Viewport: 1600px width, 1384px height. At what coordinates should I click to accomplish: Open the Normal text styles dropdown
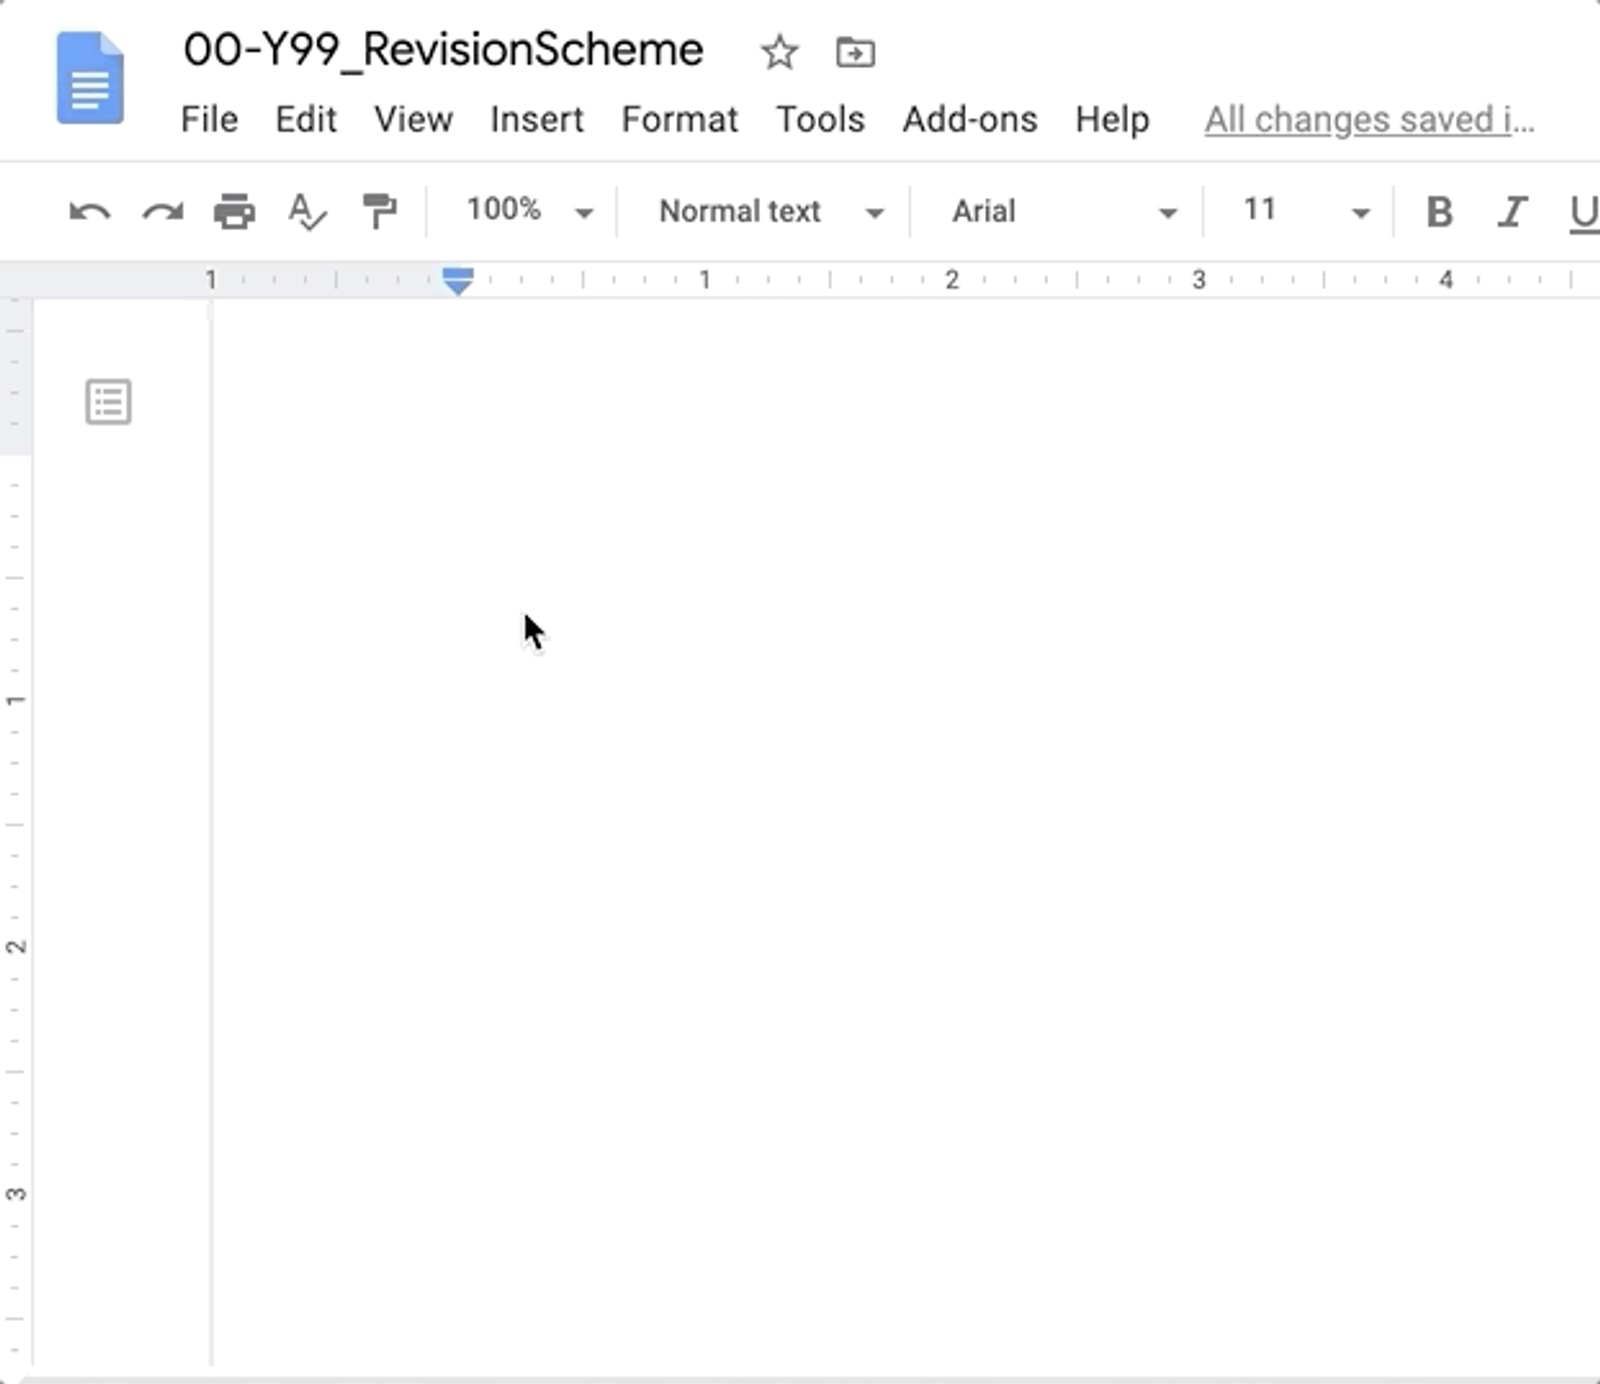click(x=766, y=211)
